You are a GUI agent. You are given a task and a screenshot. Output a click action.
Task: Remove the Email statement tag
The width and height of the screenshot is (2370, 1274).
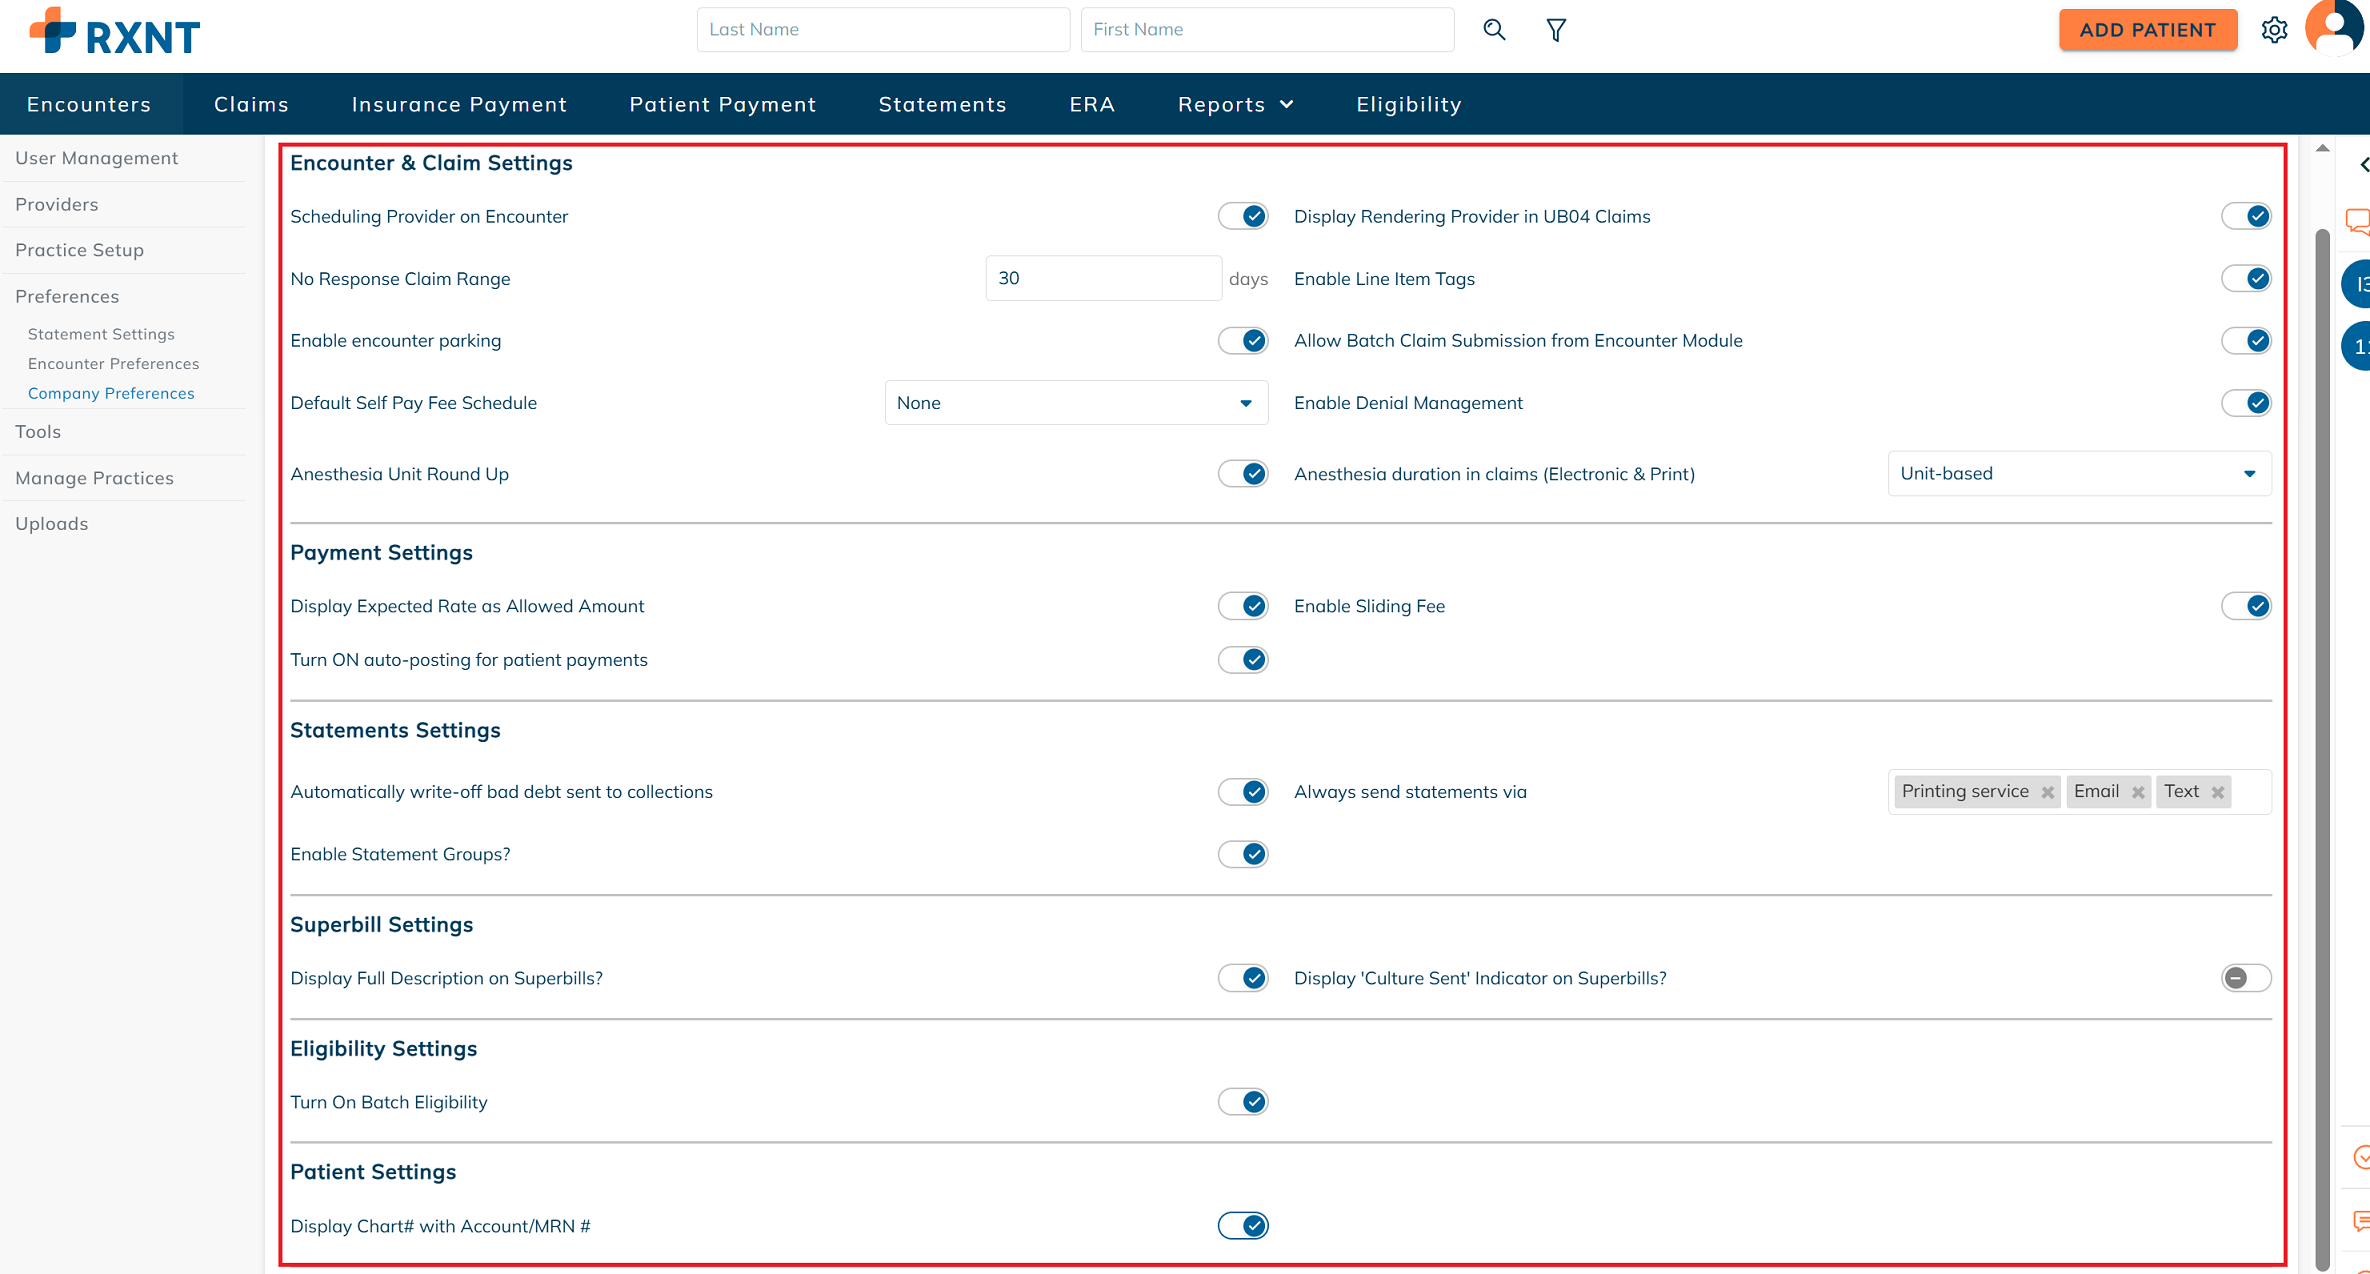point(2137,793)
